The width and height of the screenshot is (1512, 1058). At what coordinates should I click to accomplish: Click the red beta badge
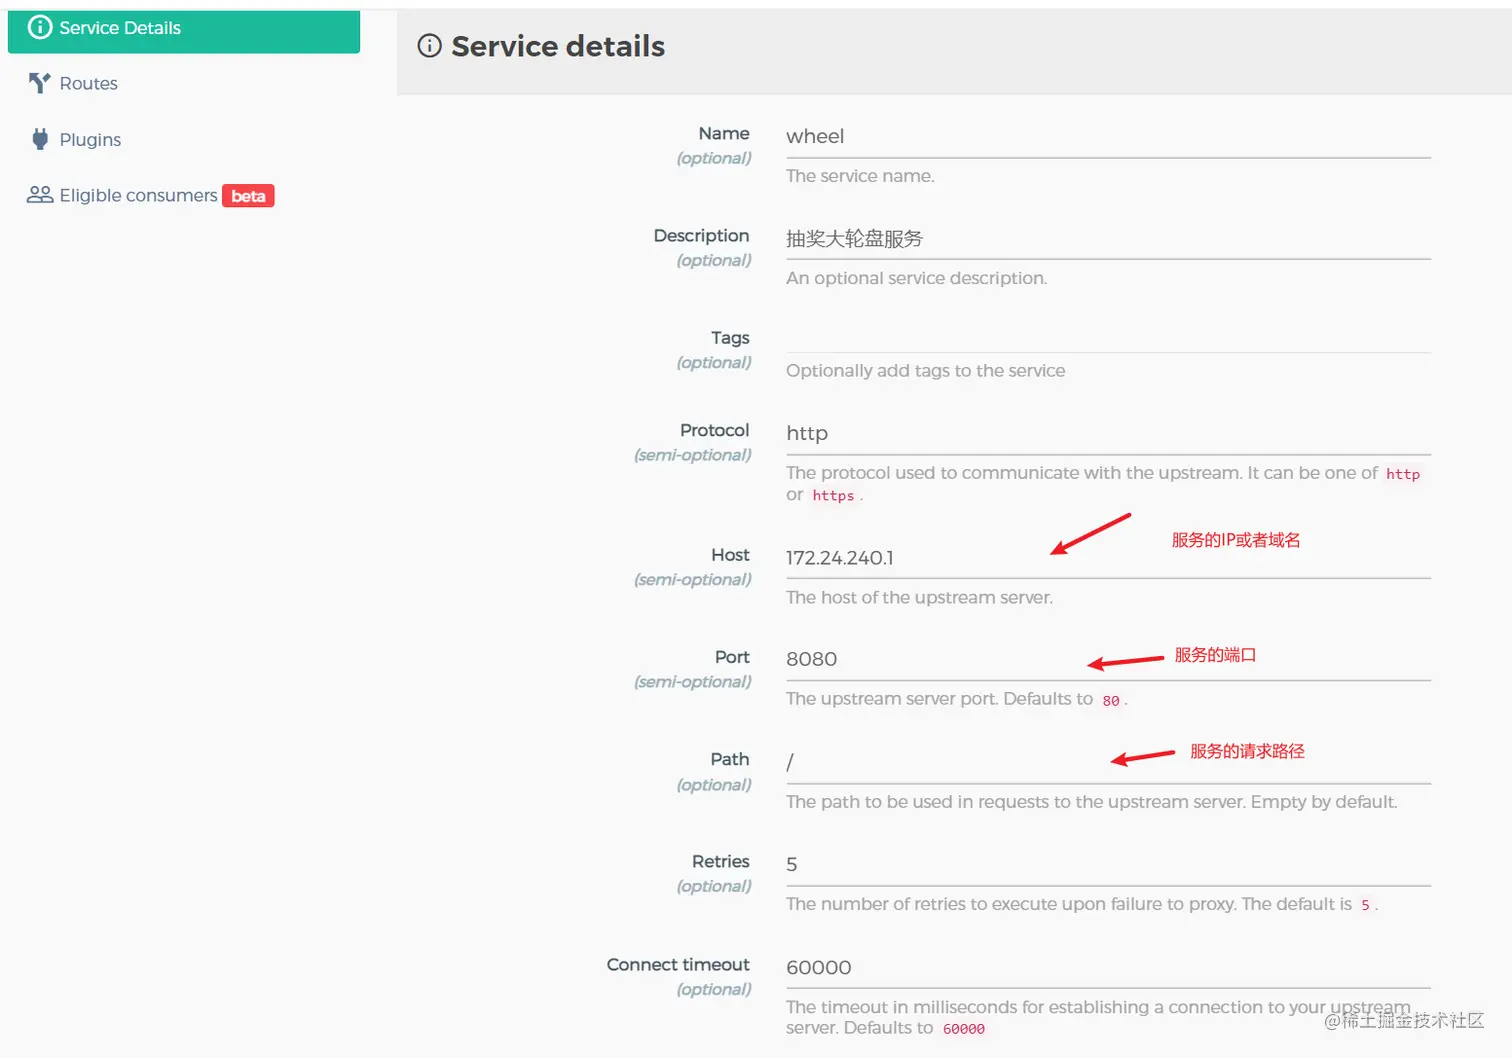248,196
